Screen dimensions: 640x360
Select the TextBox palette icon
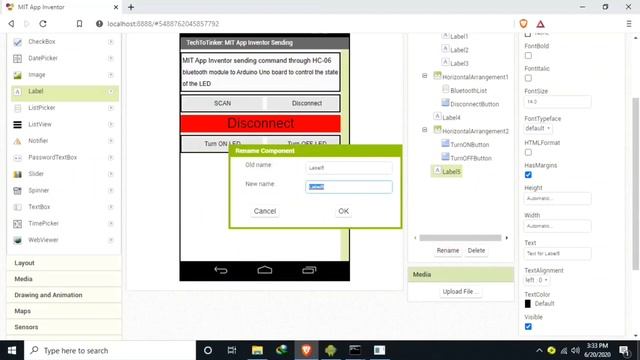[18, 207]
